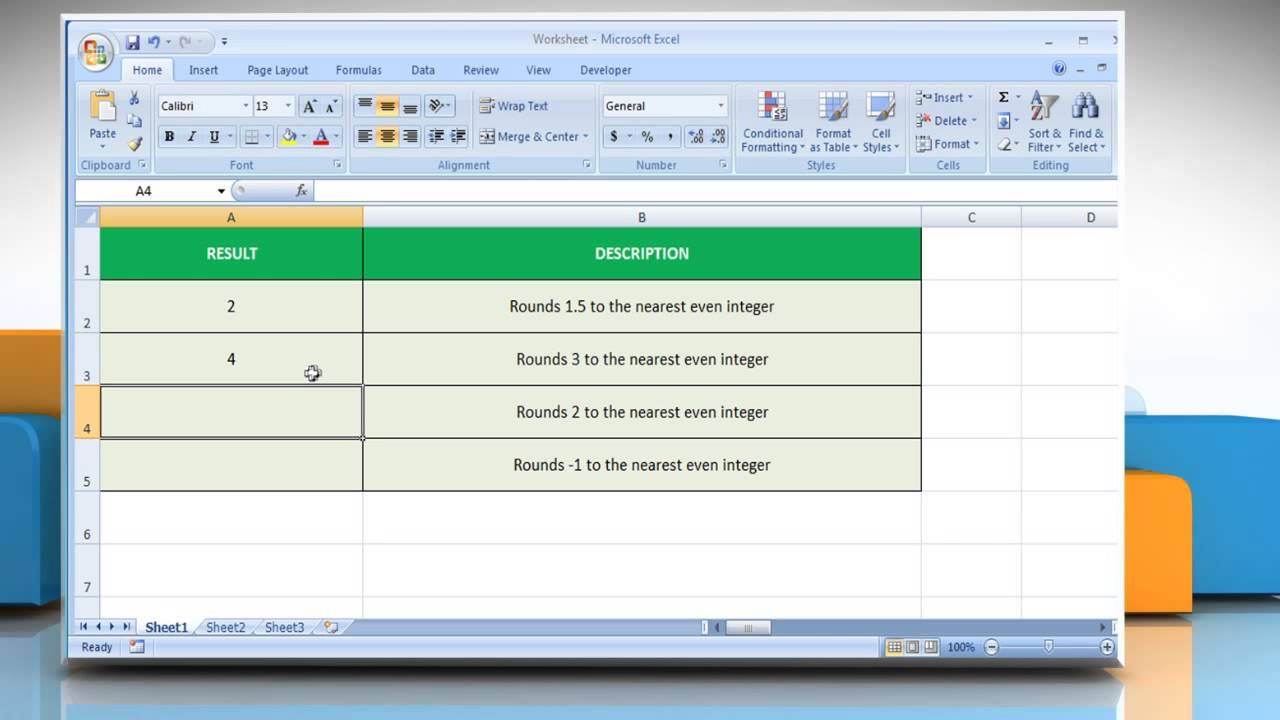Apply top vertical alignment
The image size is (1280, 720).
pos(365,106)
